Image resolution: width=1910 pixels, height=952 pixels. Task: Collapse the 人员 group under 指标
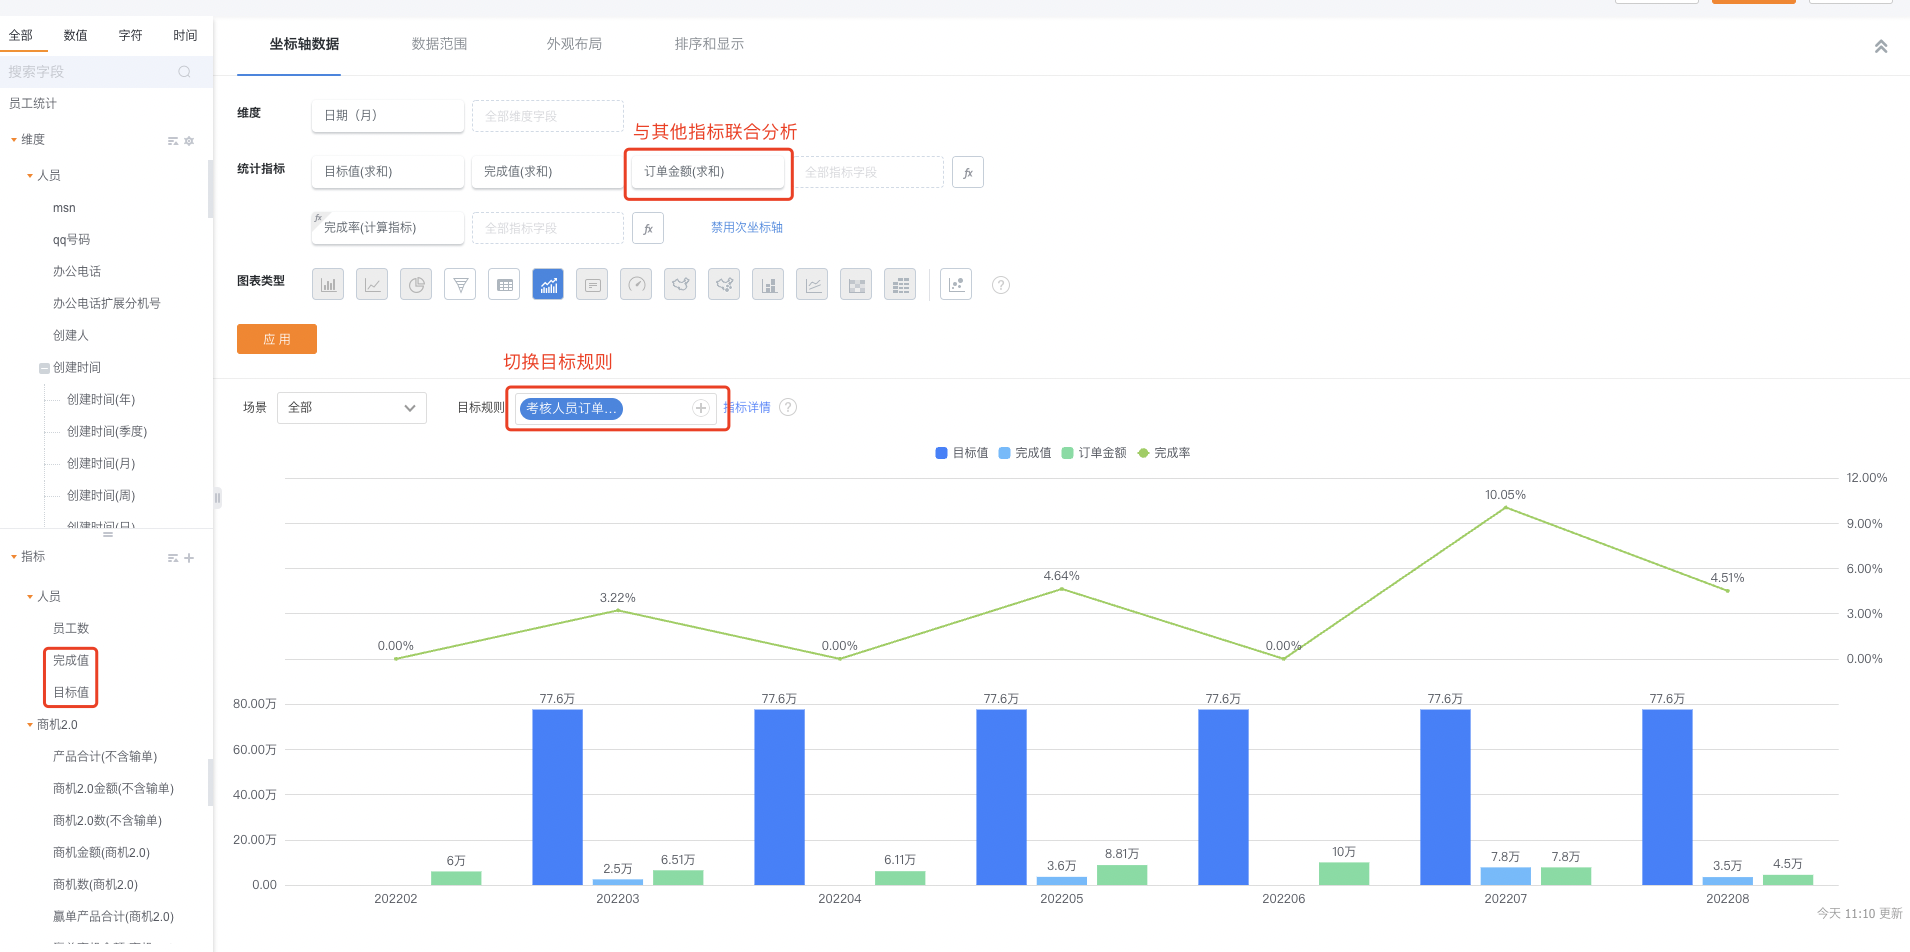30,597
